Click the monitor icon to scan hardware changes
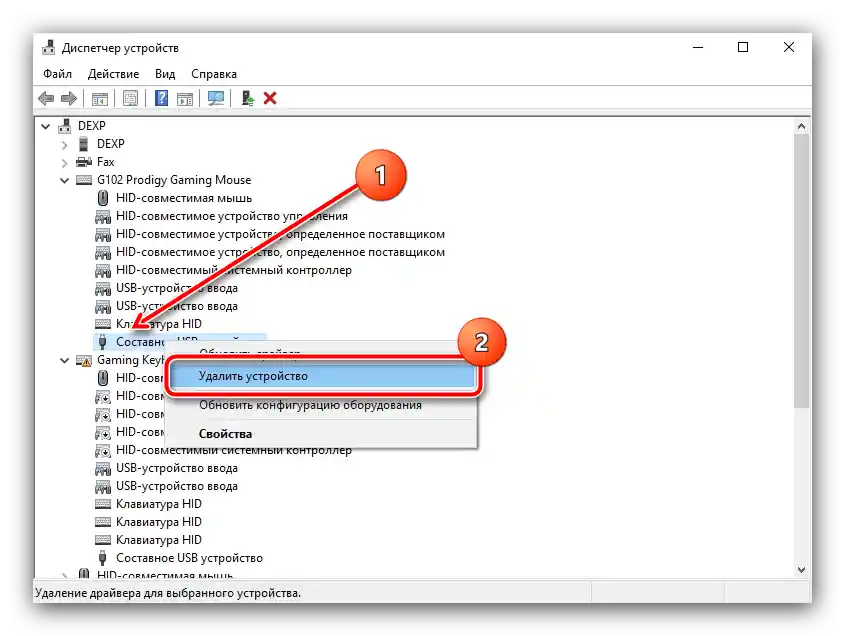845x636 pixels. [x=216, y=98]
